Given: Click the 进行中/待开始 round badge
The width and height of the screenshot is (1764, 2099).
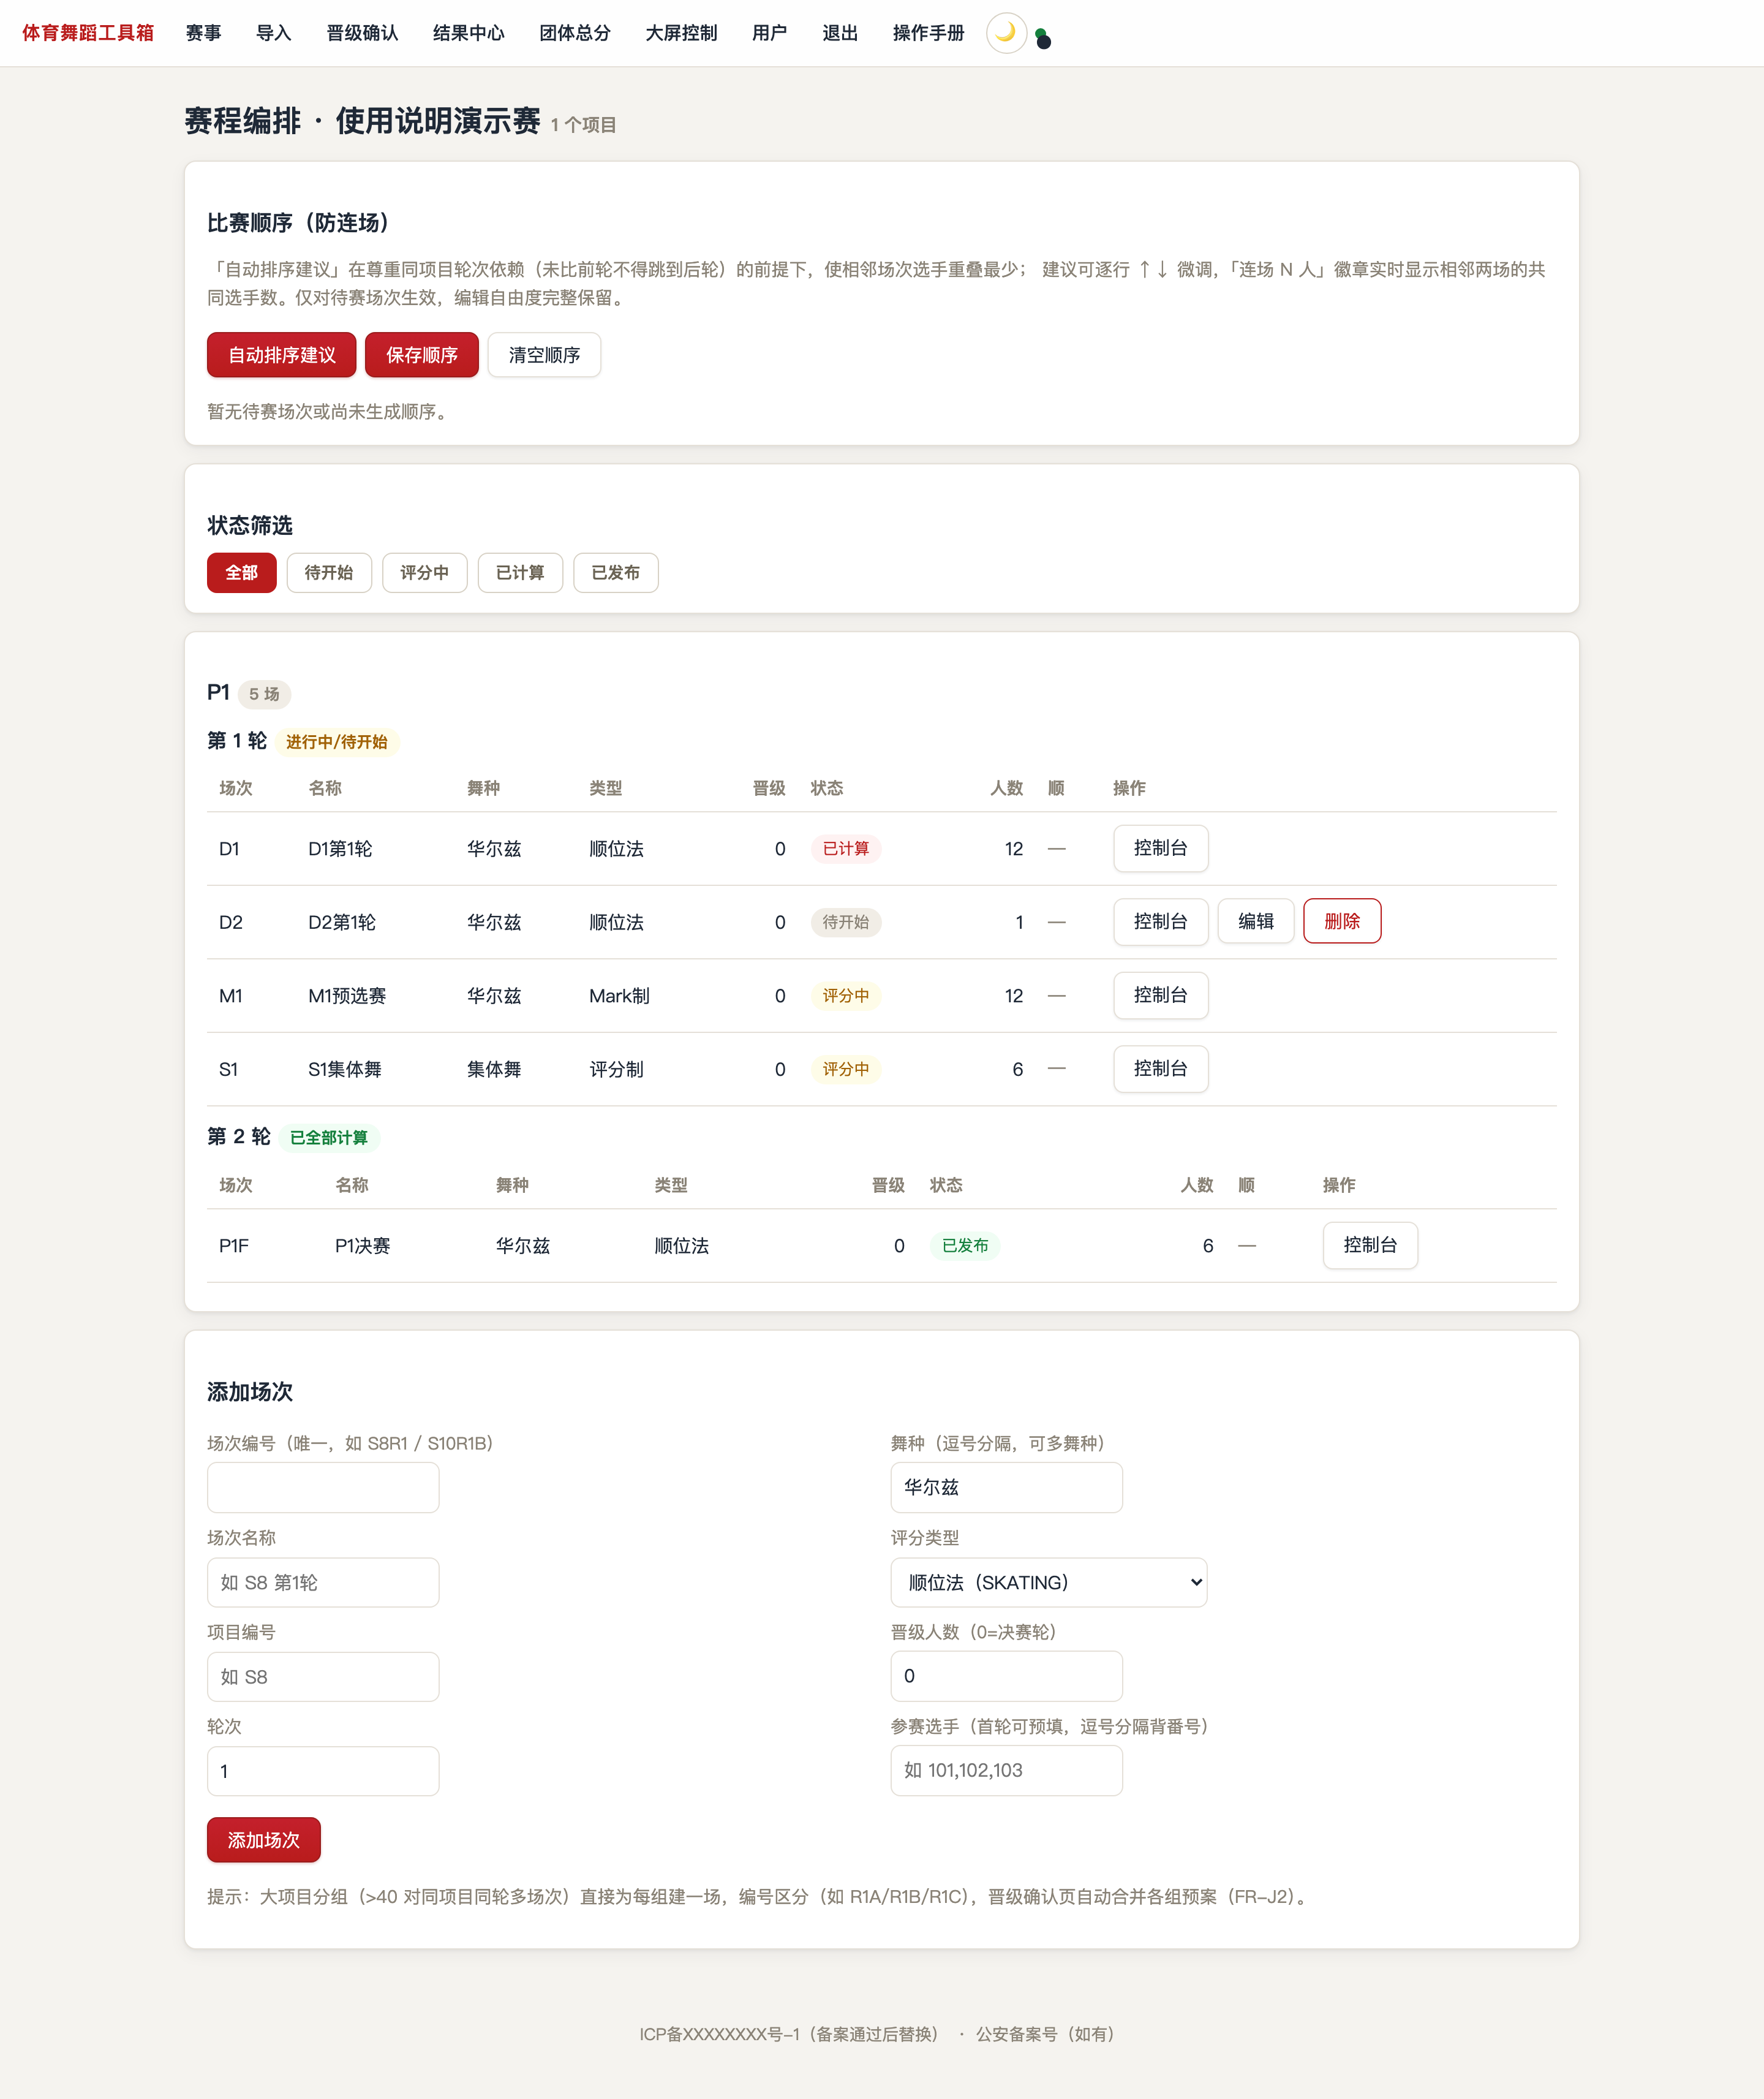Looking at the screenshot, I should click(336, 742).
